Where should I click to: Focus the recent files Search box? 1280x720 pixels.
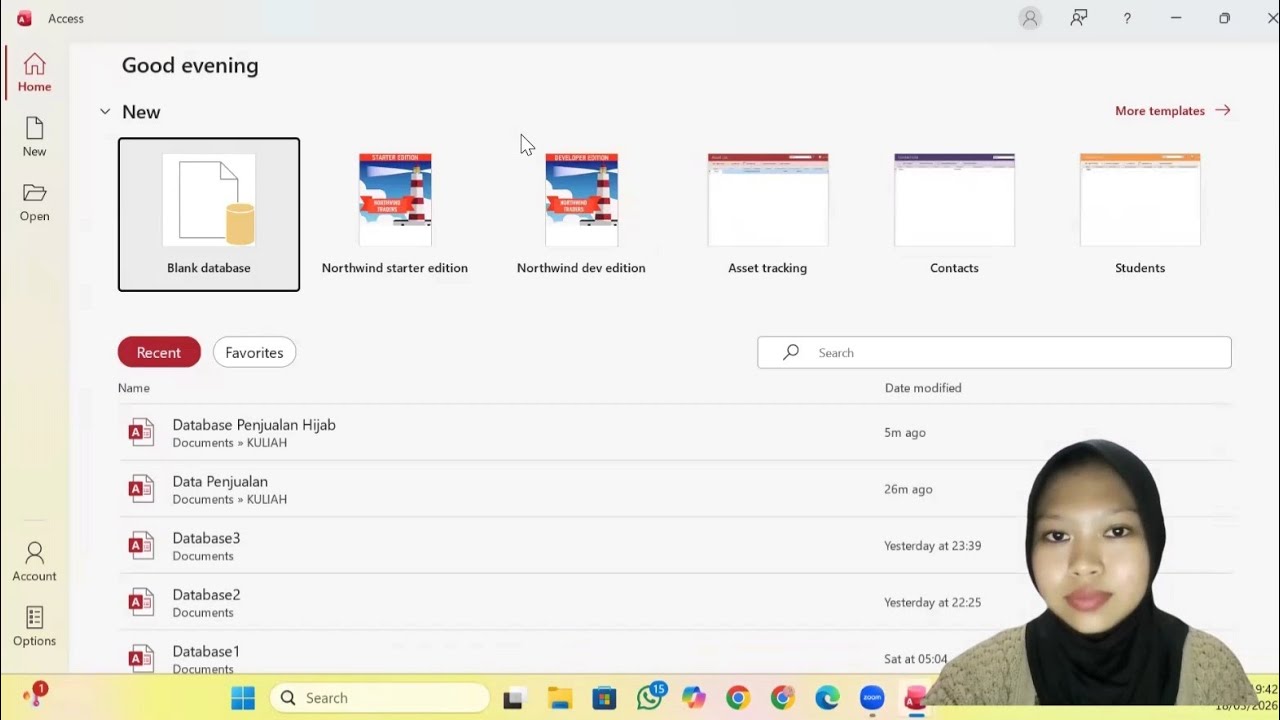994,352
